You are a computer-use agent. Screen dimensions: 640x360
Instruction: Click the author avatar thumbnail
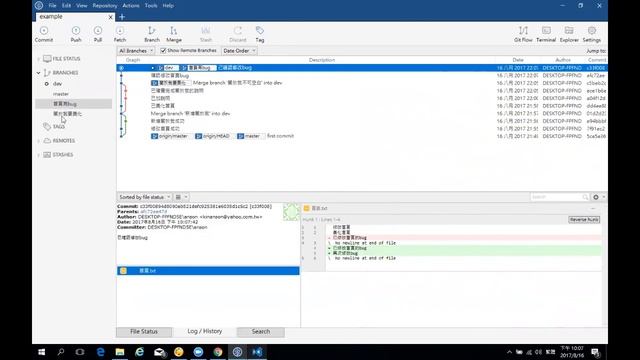click(x=291, y=212)
